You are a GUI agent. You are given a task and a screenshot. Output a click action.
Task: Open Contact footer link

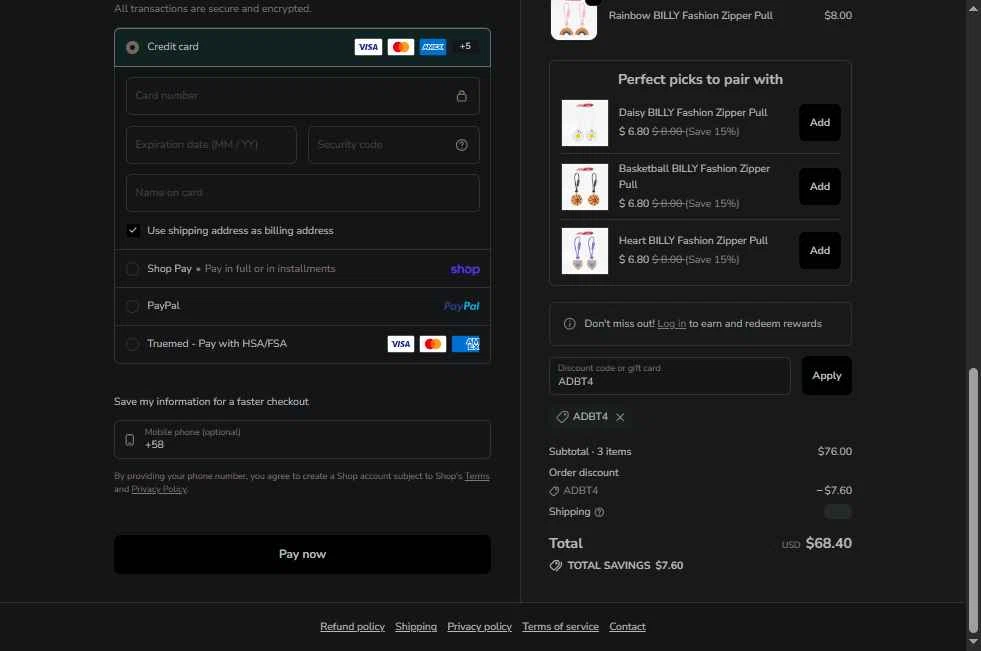[x=628, y=627]
